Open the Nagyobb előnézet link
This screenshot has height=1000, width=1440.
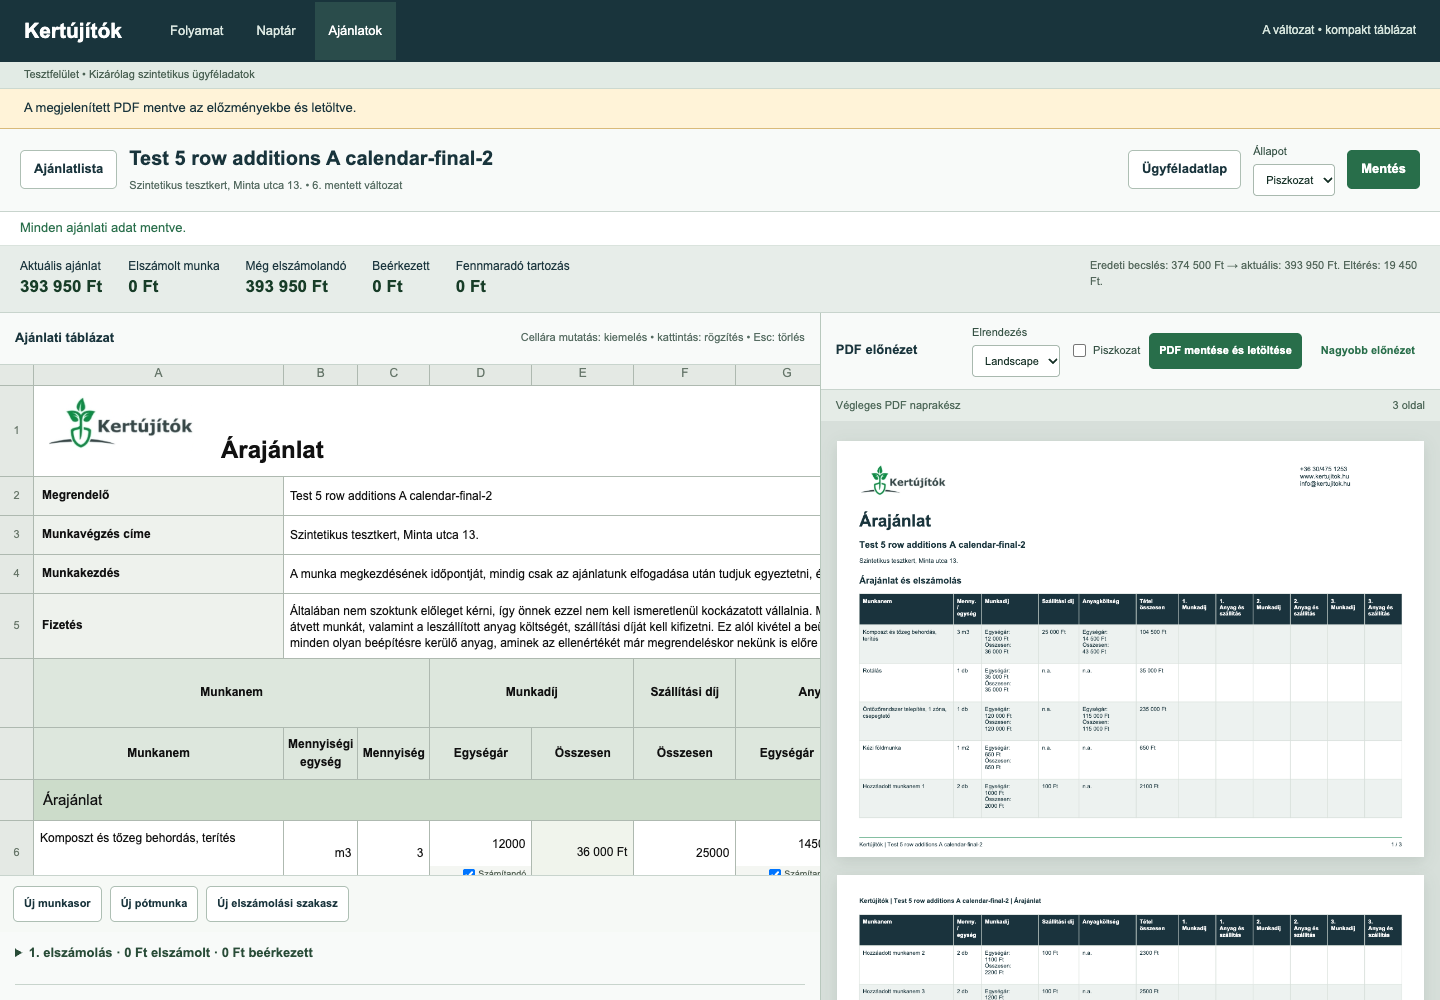[x=1367, y=351]
